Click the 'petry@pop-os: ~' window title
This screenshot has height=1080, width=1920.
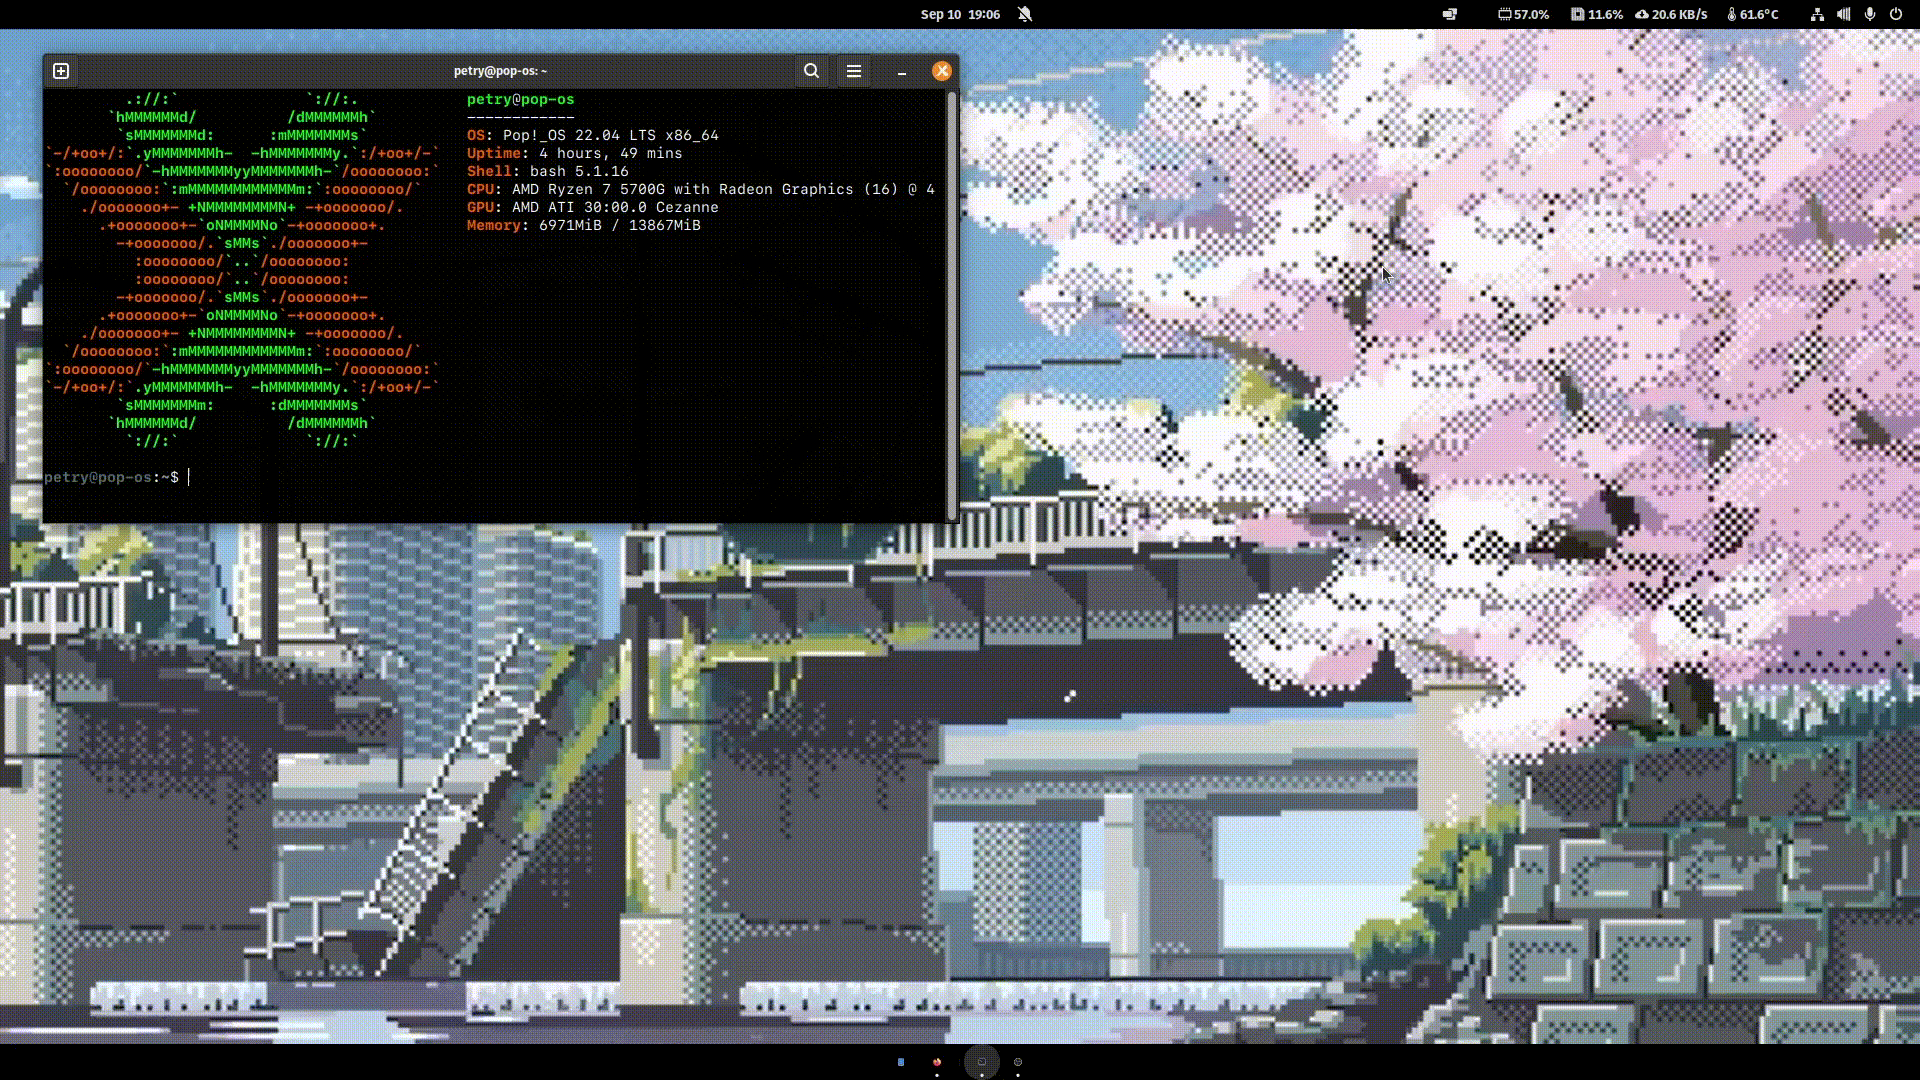click(x=500, y=71)
